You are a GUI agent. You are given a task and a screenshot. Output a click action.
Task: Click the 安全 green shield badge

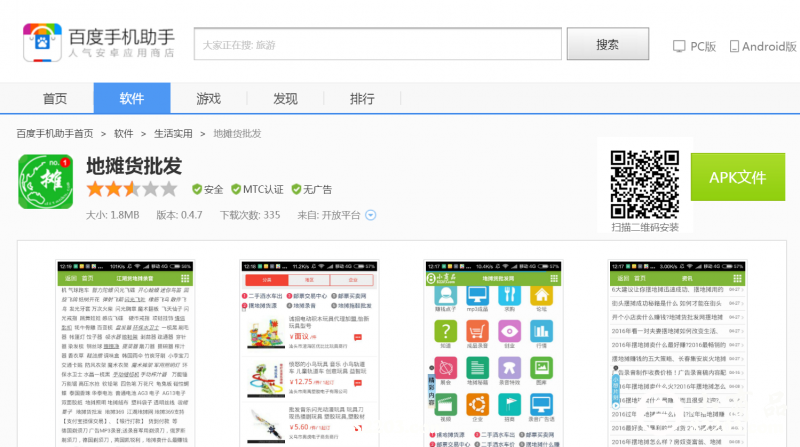[x=197, y=189]
